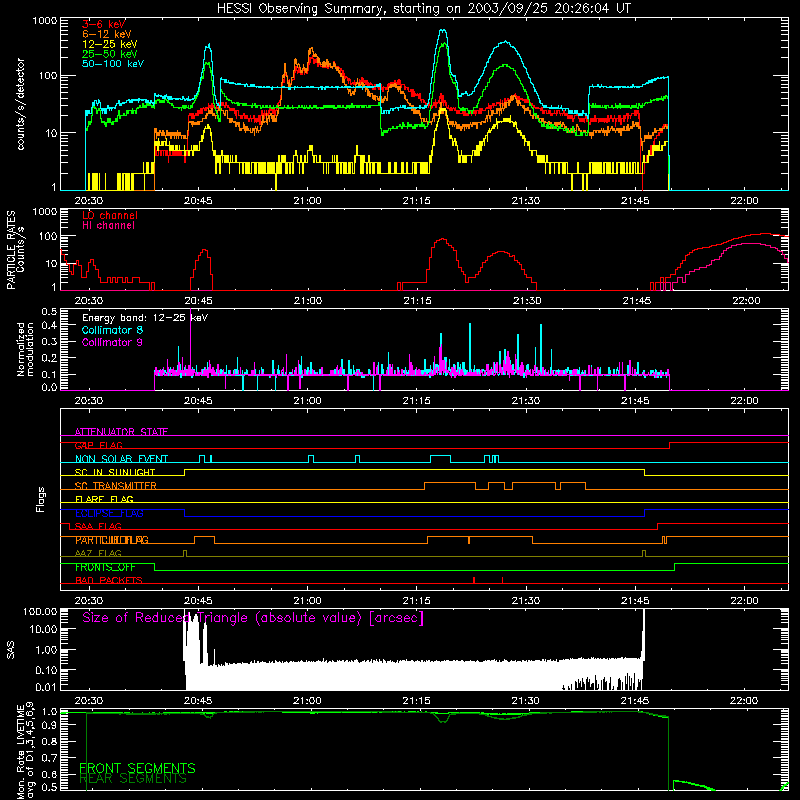This screenshot has width=800, height=800.
Task: Click the 20:45 tick of the SAS plot
Action: coord(198,701)
